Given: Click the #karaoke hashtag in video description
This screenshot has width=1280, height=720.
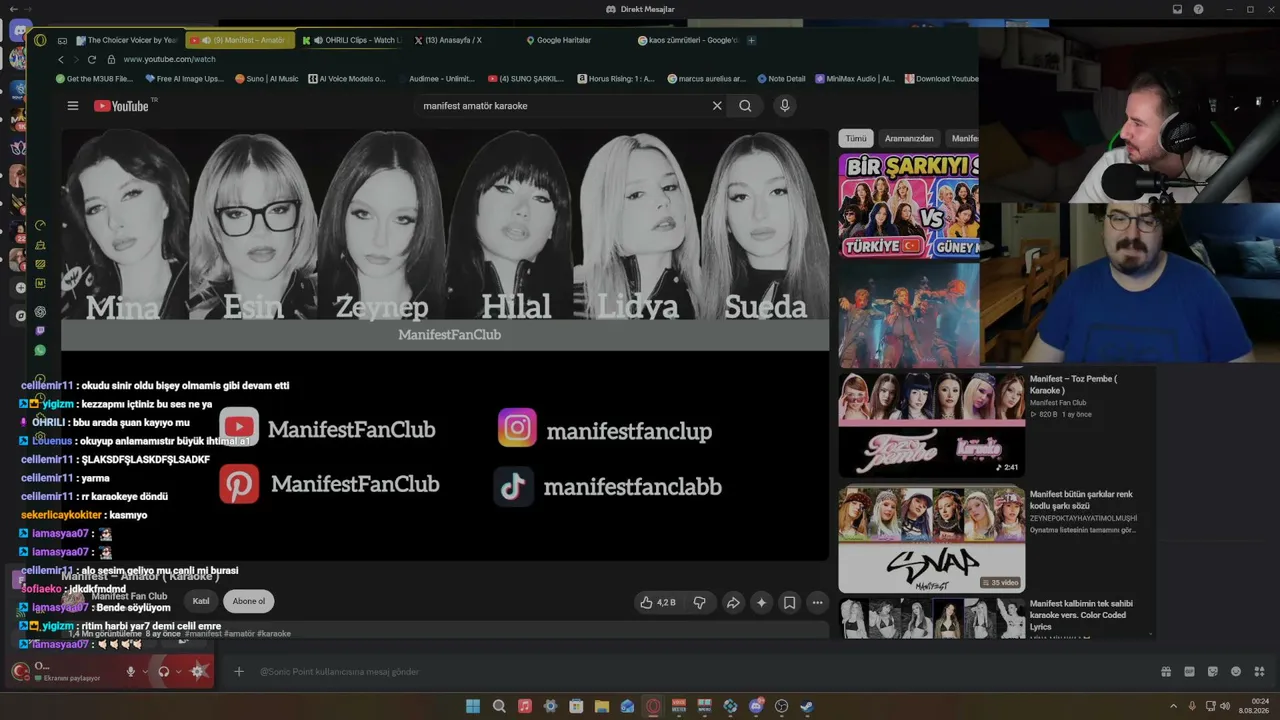Looking at the screenshot, I should (273, 634).
